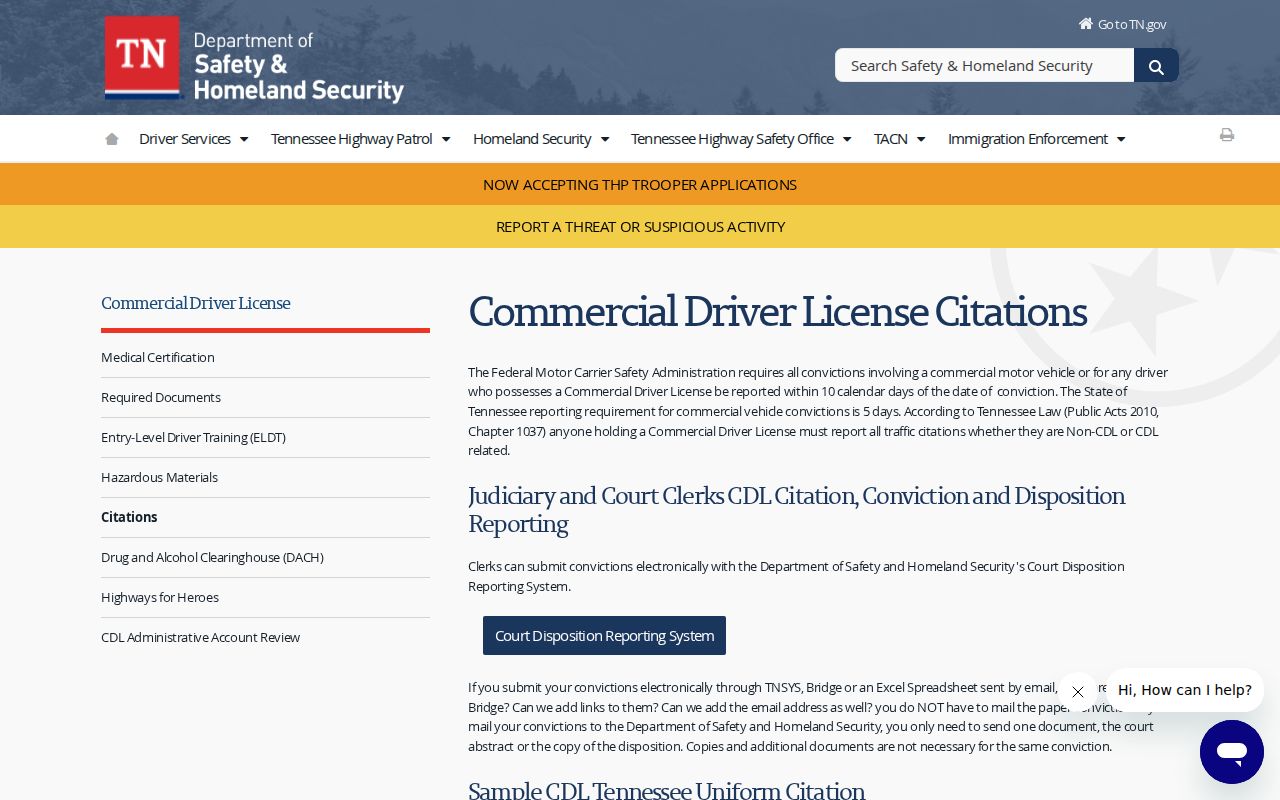The image size is (1280, 800).
Task: Expand the Tennessee Highway Patrol menu
Action: [x=361, y=139]
